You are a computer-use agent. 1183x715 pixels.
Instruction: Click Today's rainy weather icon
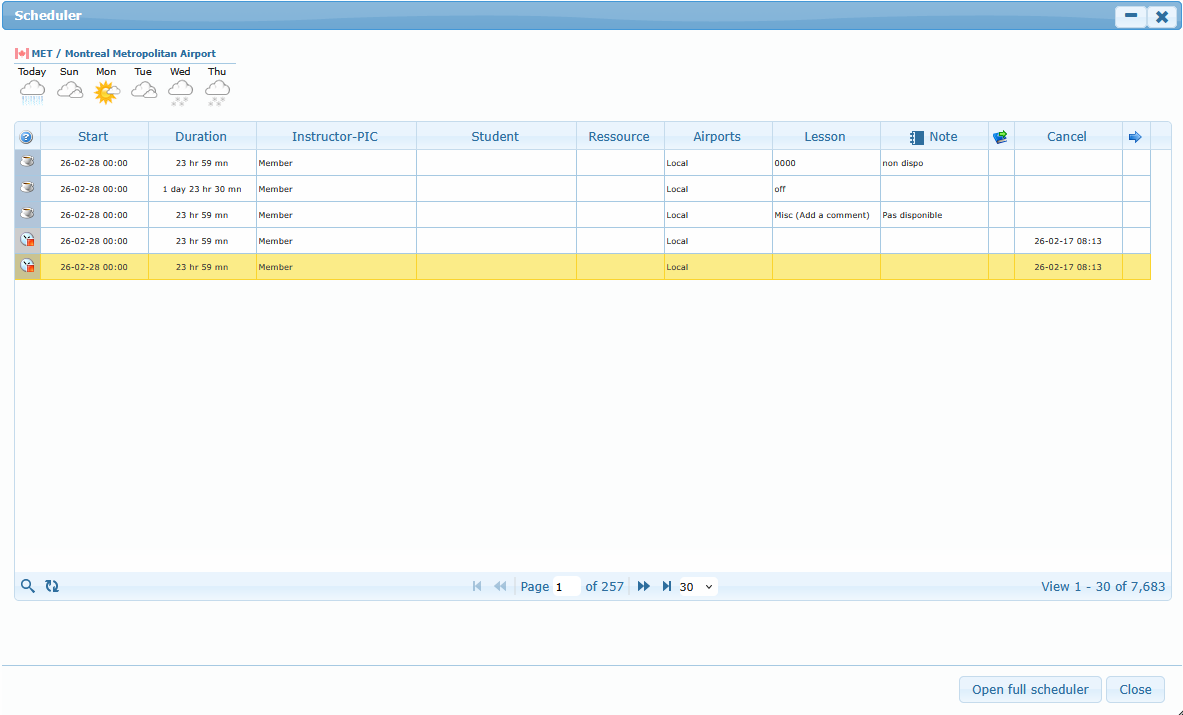click(32, 92)
